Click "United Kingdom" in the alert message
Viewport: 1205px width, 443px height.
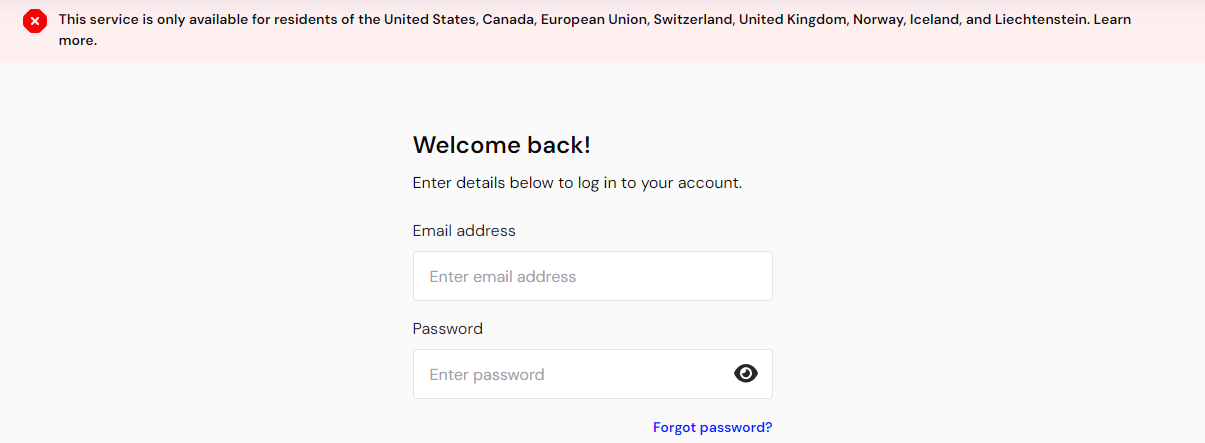click(x=791, y=20)
